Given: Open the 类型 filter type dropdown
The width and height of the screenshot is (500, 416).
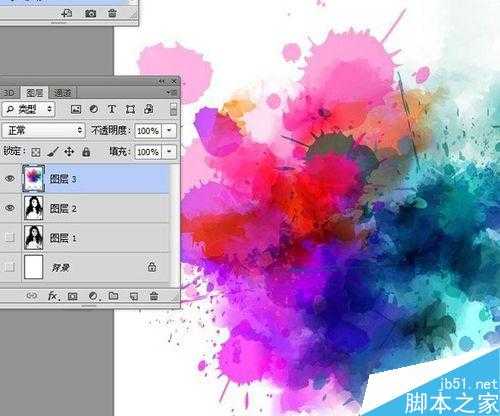Looking at the screenshot, I should [x=28, y=109].
